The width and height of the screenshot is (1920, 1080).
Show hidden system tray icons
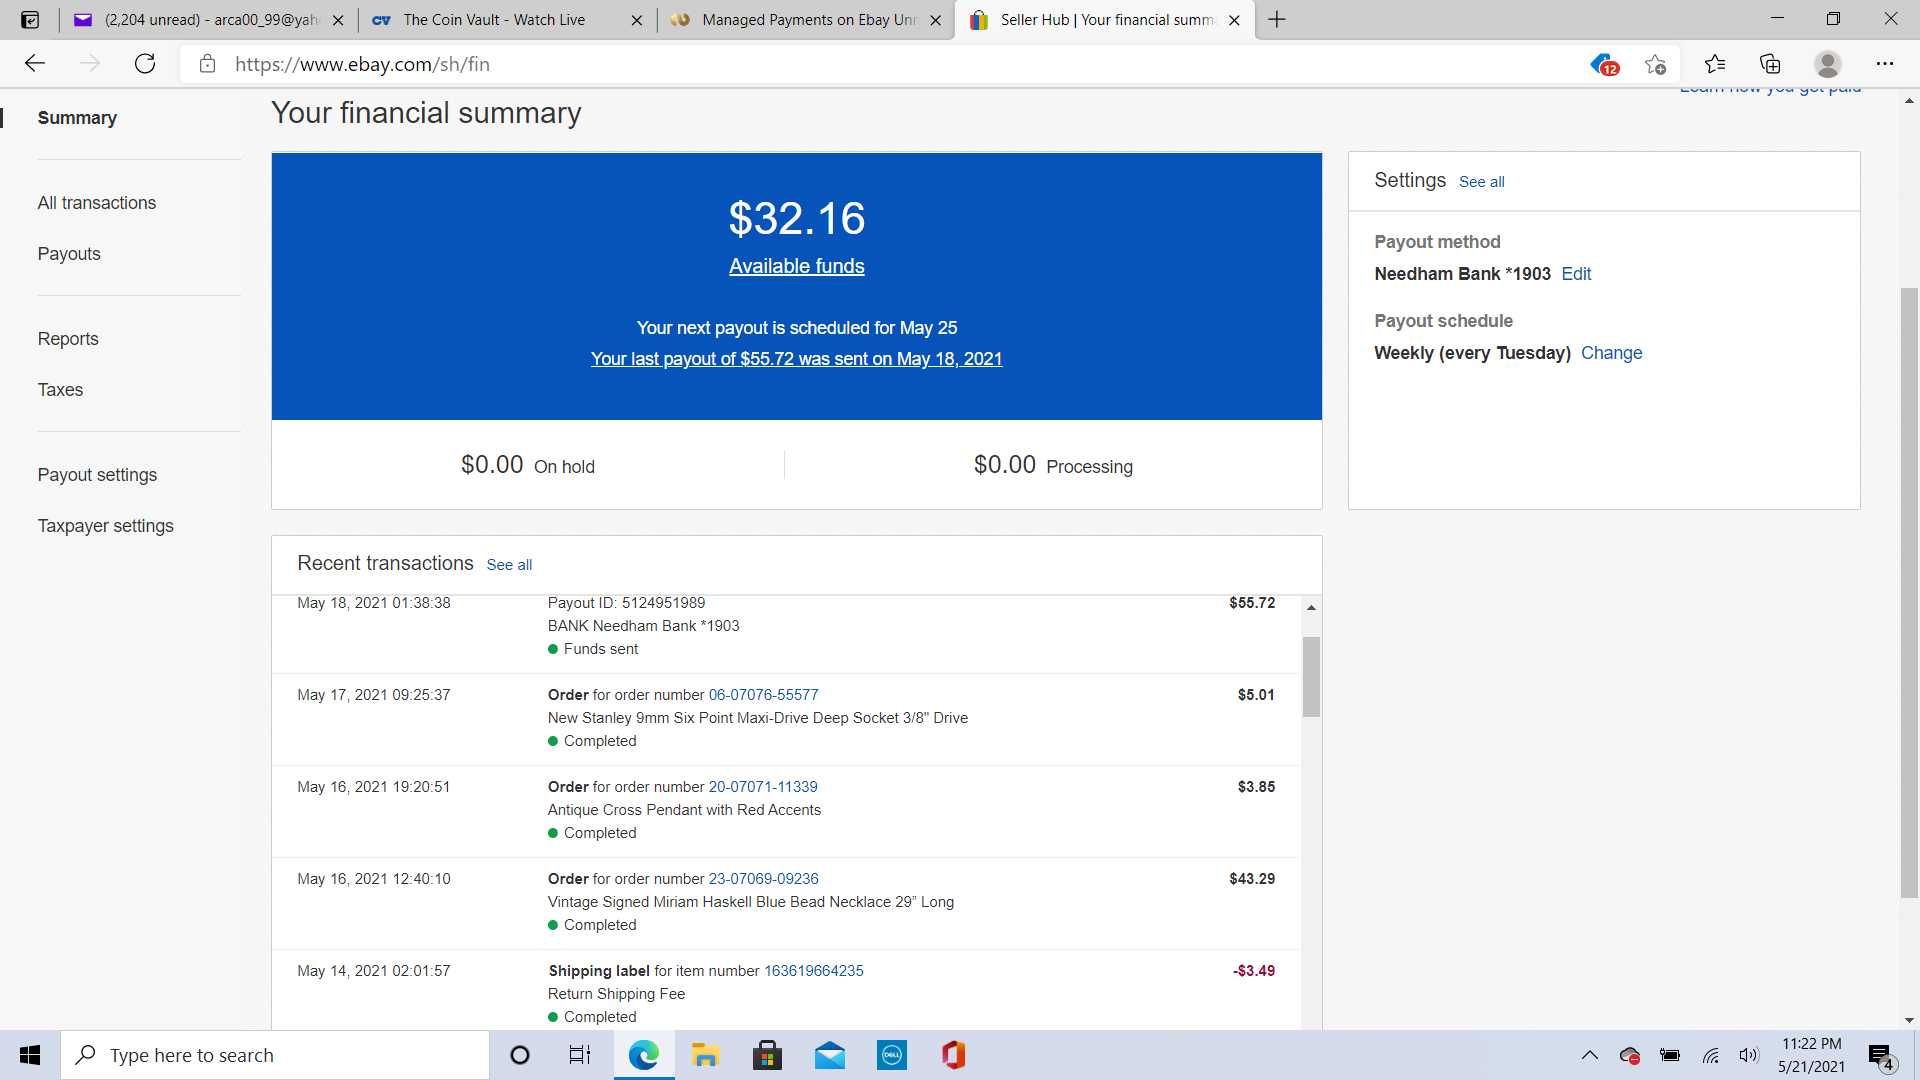click(1590, 1055)
